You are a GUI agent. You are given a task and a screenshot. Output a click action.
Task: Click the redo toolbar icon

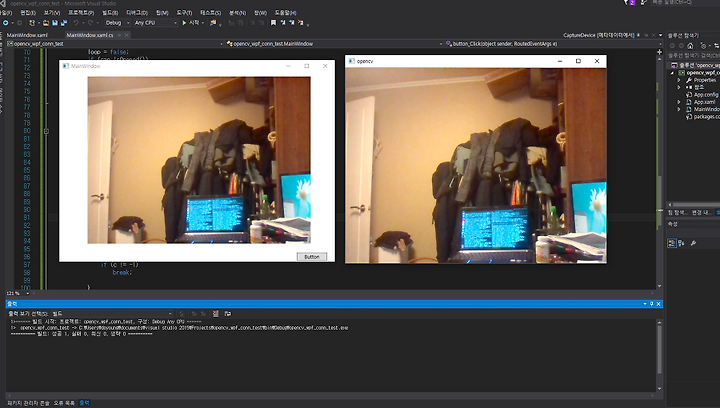coord(90,22)
